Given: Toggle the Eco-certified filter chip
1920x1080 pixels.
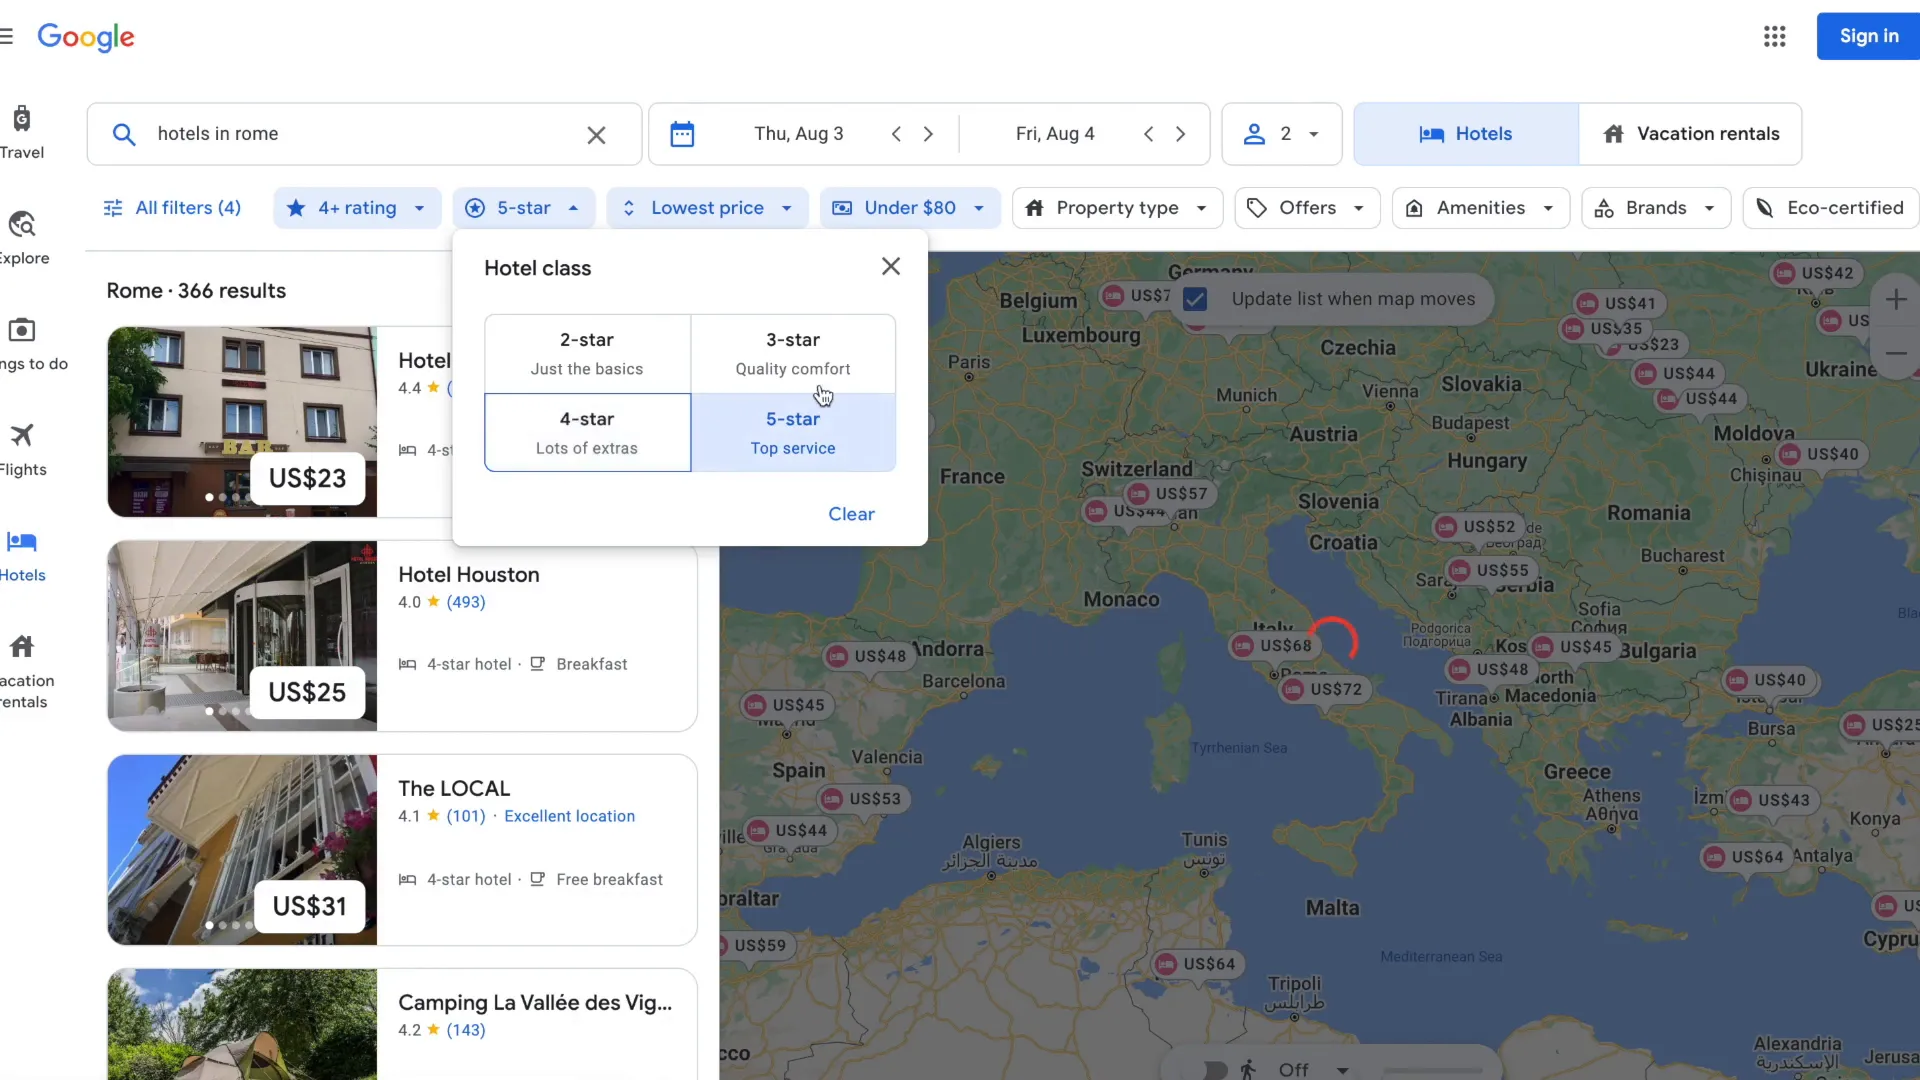Looking at the screenshot, I should click(x=1832, y=208).
